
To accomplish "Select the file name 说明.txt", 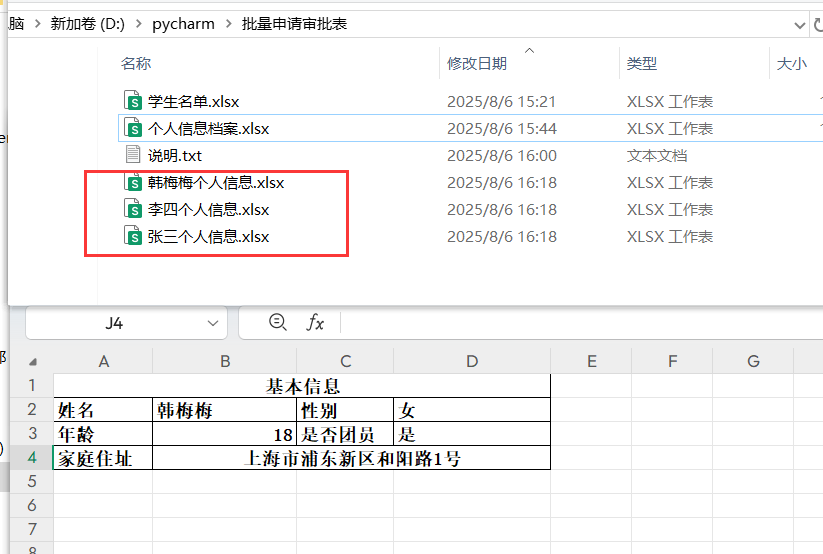I will click(175, 156).
